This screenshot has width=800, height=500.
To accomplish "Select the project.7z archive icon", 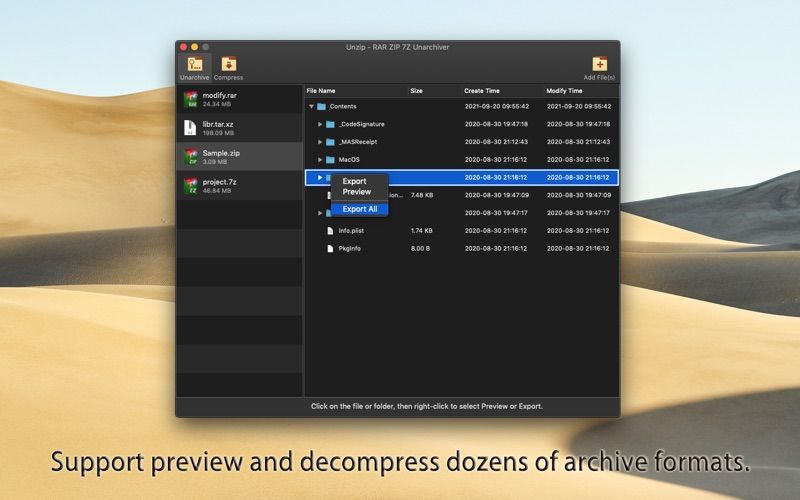I will pos(190,186).
